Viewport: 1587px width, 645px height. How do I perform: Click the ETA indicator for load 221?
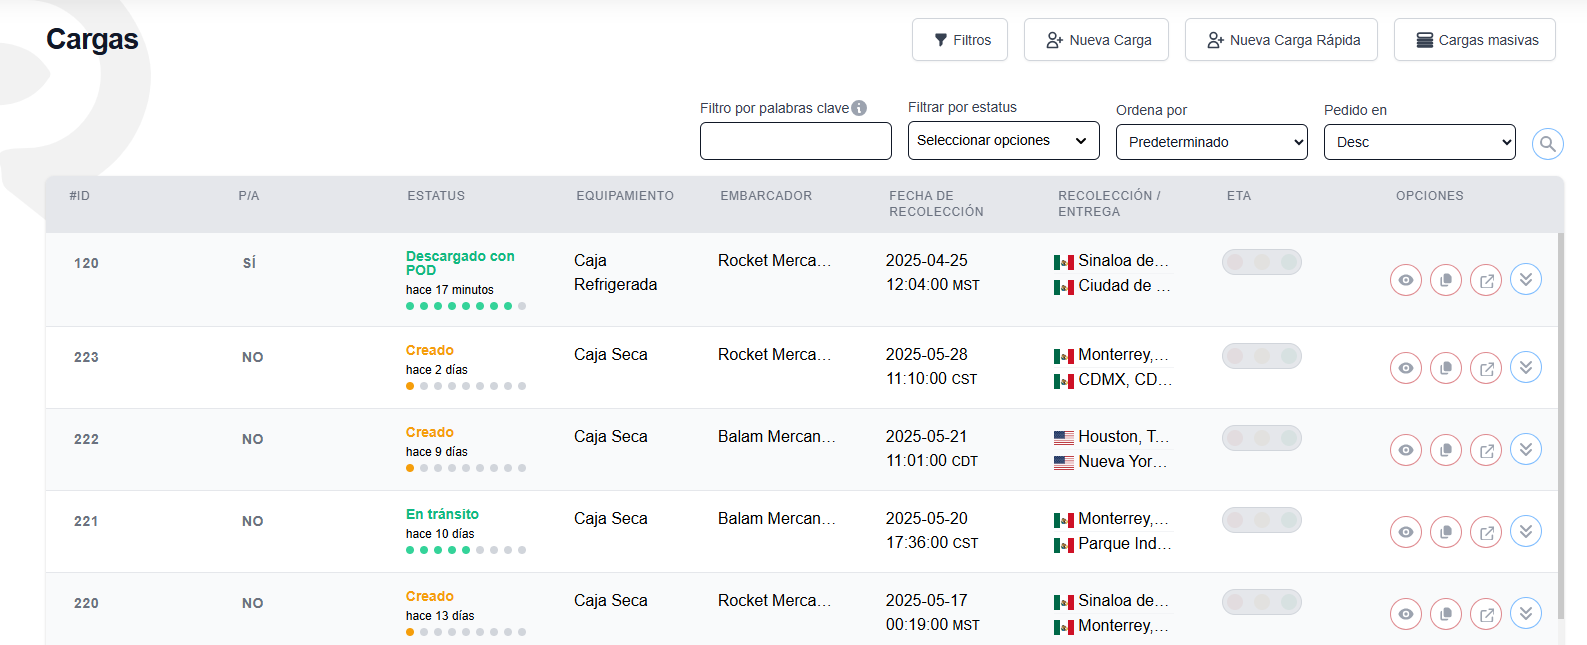click(x=1262, y=520)
